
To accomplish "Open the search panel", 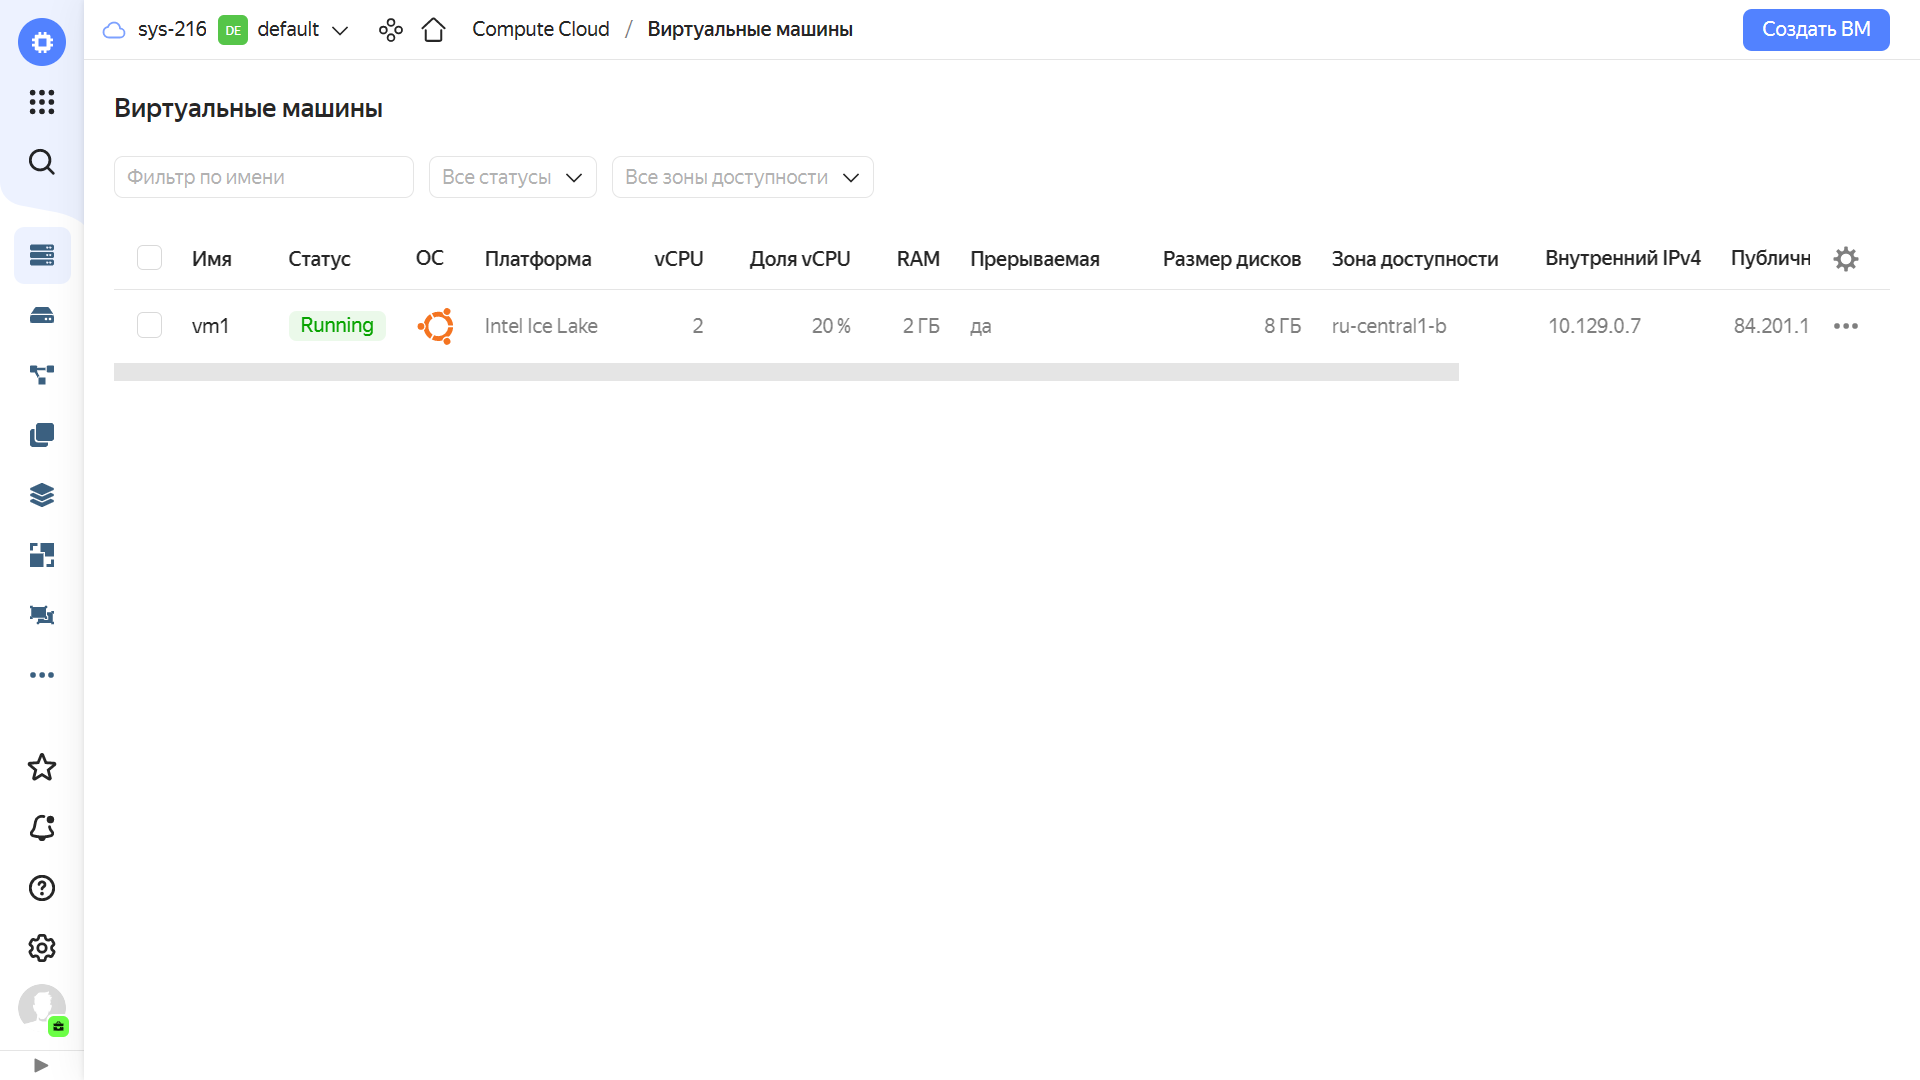I will coord(41,161).
